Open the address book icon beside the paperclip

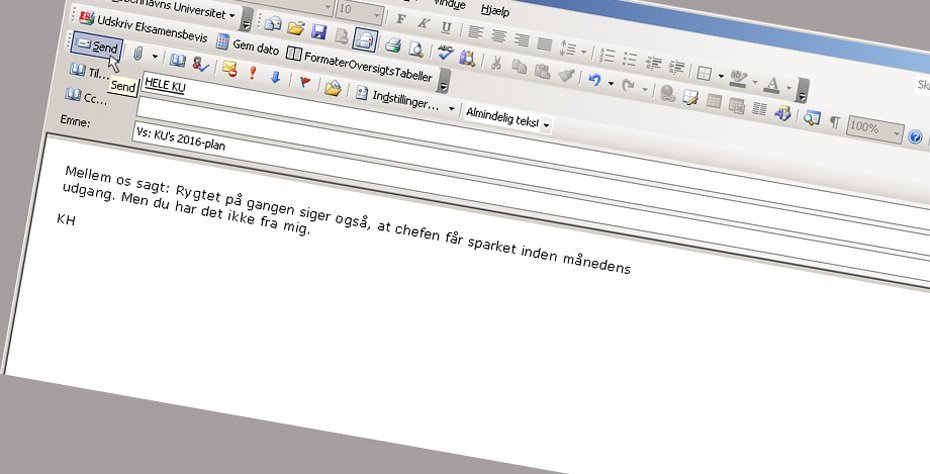(x=177, y=61)
